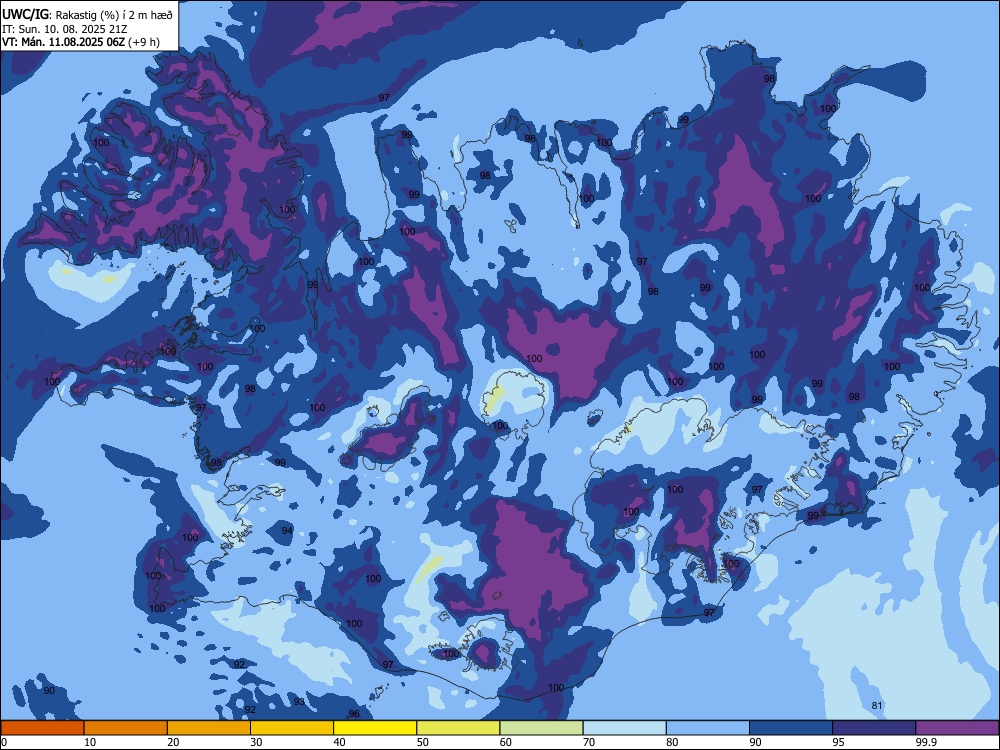The image size is (1000, 750).
Task: Pick the light green 60–70 legend swatch
Action: (x=541, y=728)
